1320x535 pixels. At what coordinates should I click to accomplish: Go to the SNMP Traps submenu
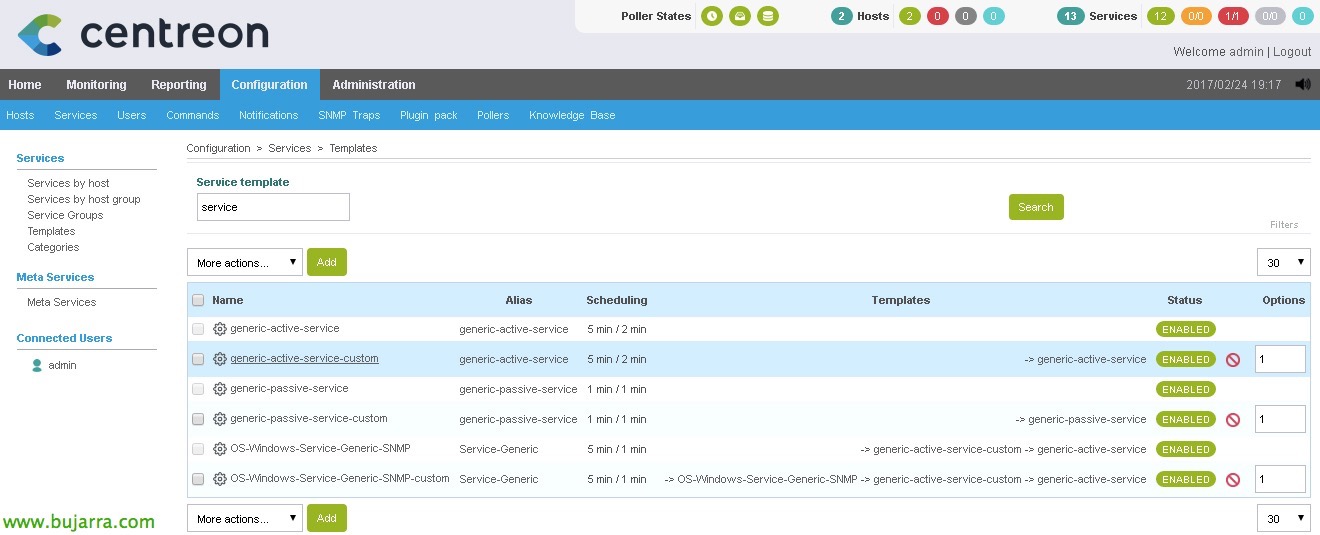tap(349, 115)
